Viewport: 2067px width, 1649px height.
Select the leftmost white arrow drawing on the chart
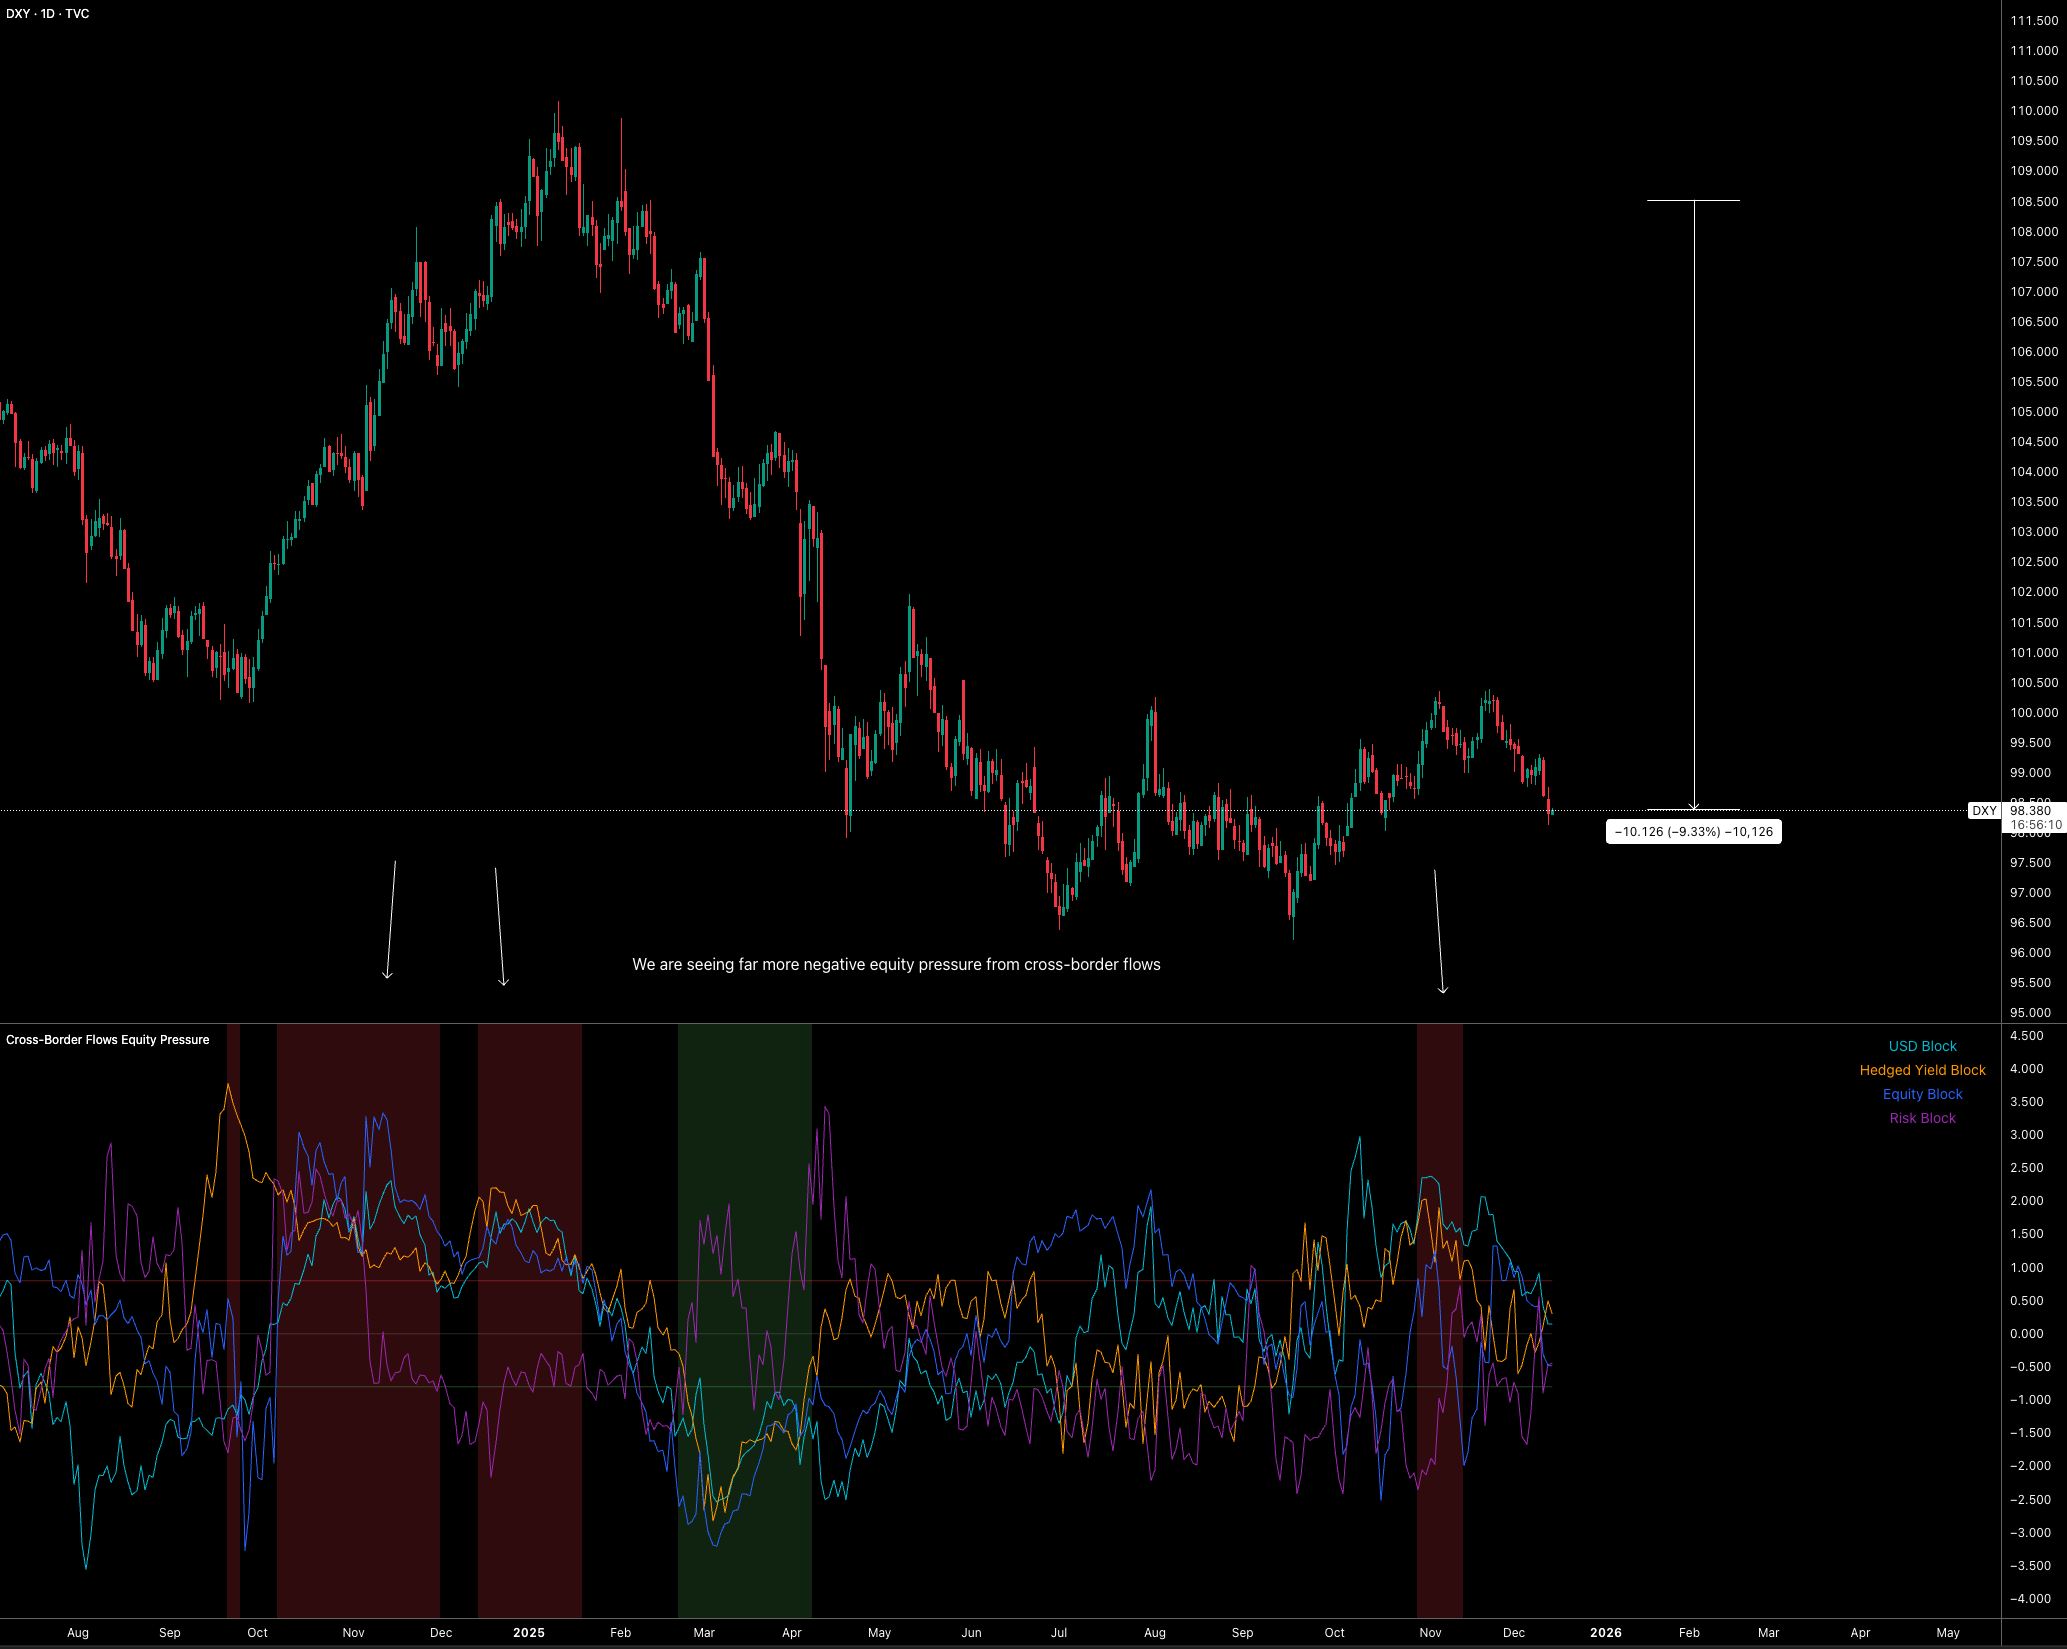point(391,920)
